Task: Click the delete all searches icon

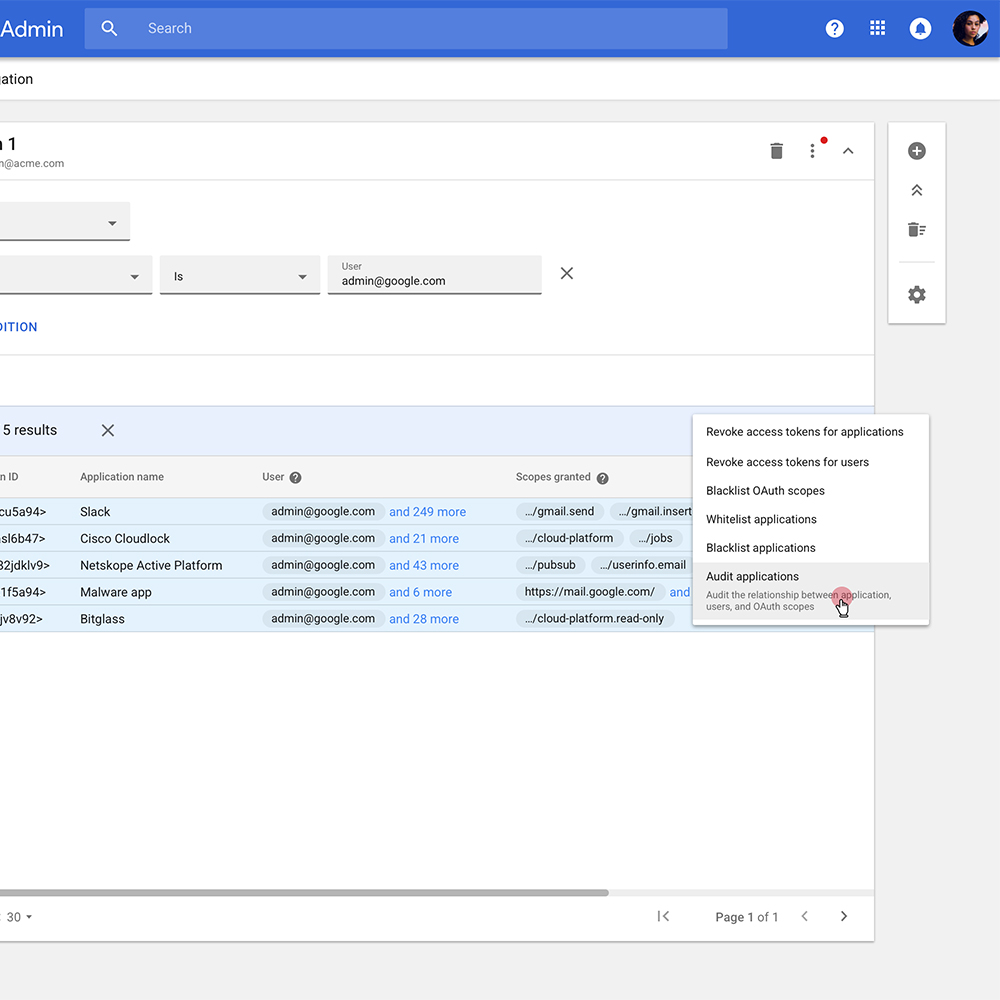Action: [x=916, y=230]
